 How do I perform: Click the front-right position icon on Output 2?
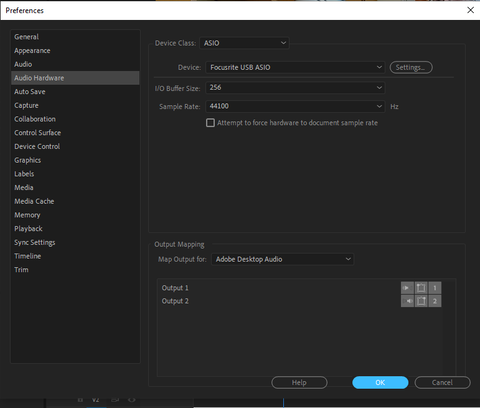[421, 301]
